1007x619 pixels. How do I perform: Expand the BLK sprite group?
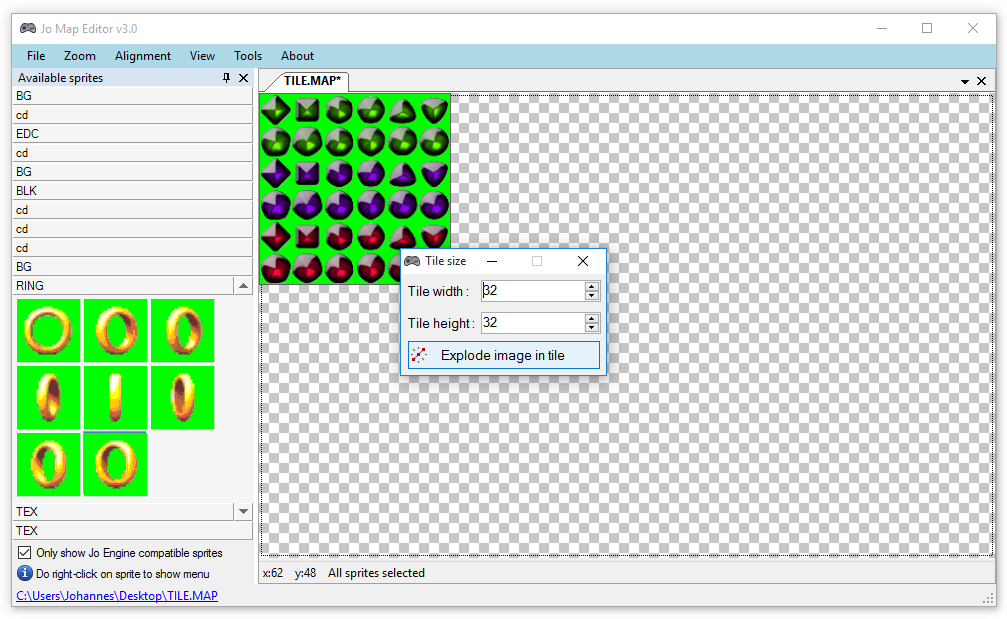point(133,191)
